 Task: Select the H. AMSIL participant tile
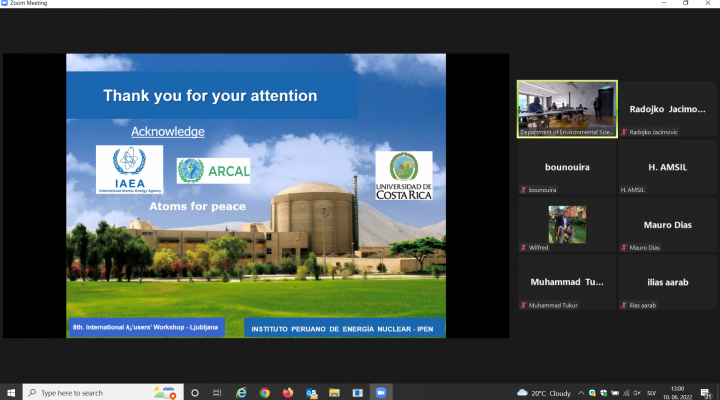667,167
